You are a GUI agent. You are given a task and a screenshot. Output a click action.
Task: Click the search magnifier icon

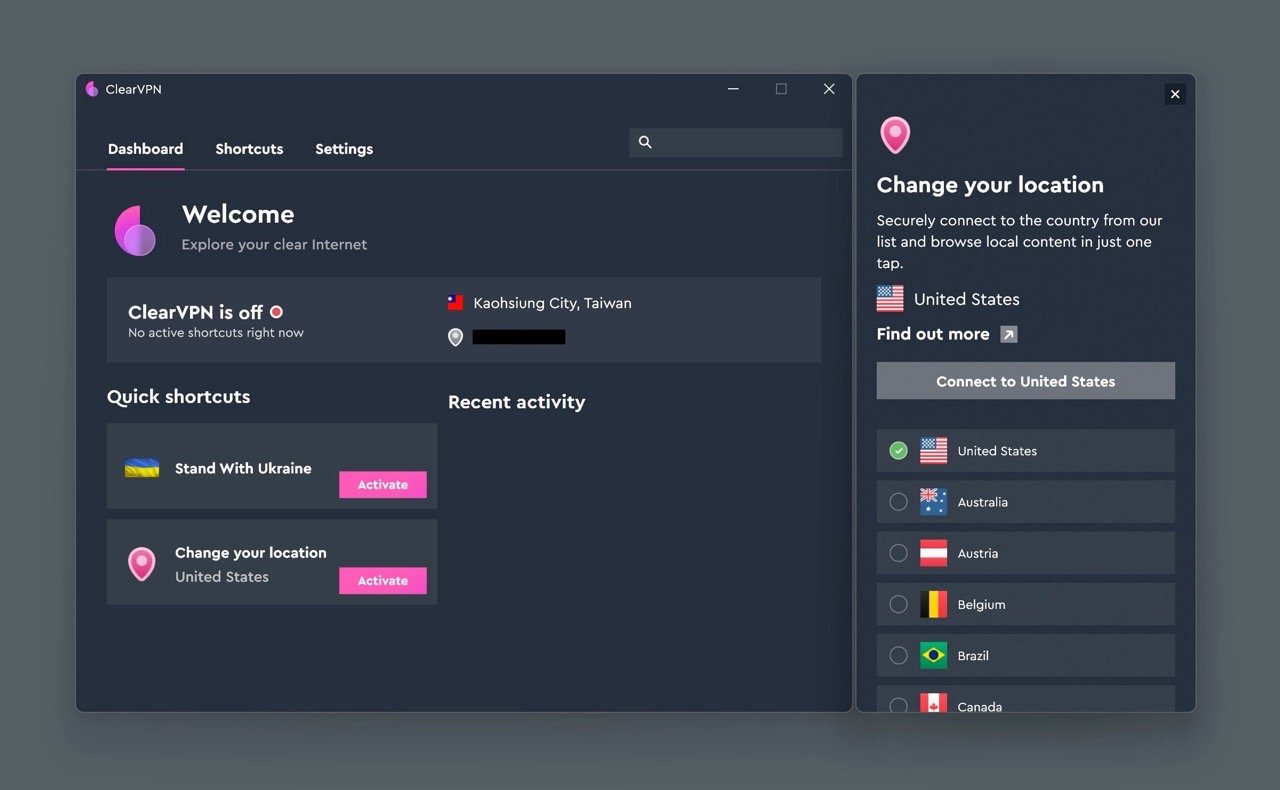(x=645, y=142)
